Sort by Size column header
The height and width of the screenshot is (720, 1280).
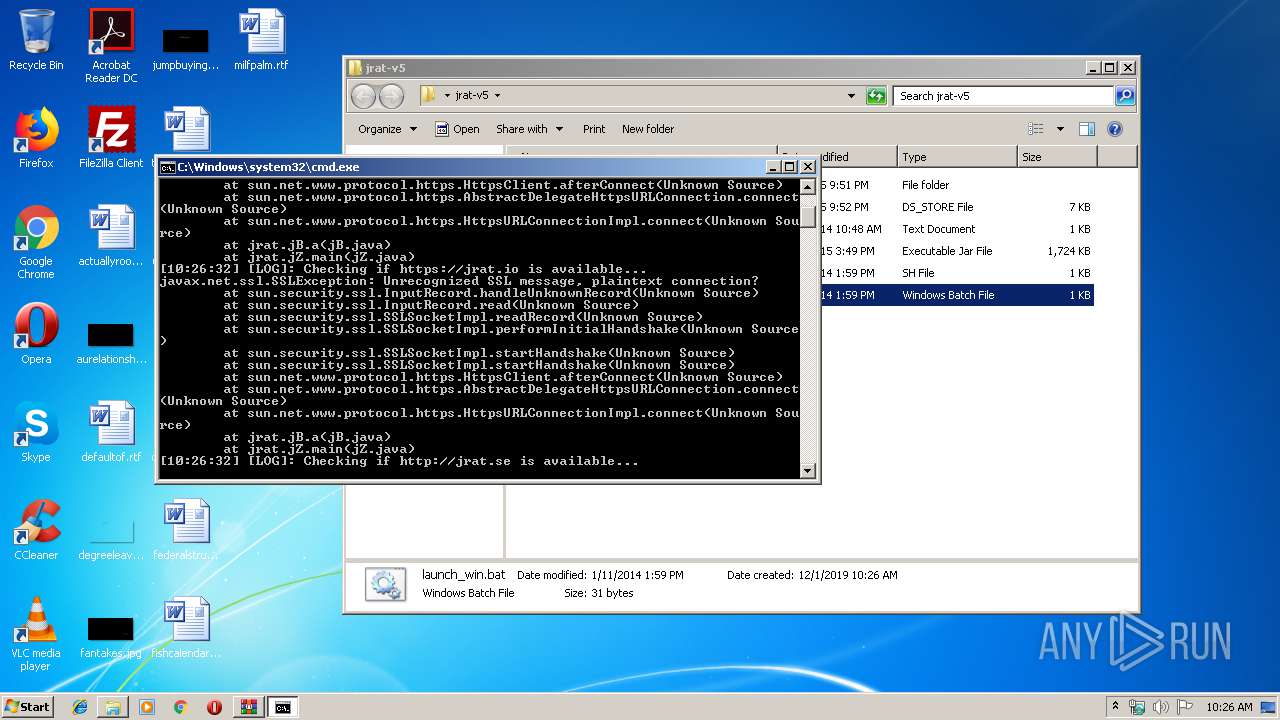1057,157
